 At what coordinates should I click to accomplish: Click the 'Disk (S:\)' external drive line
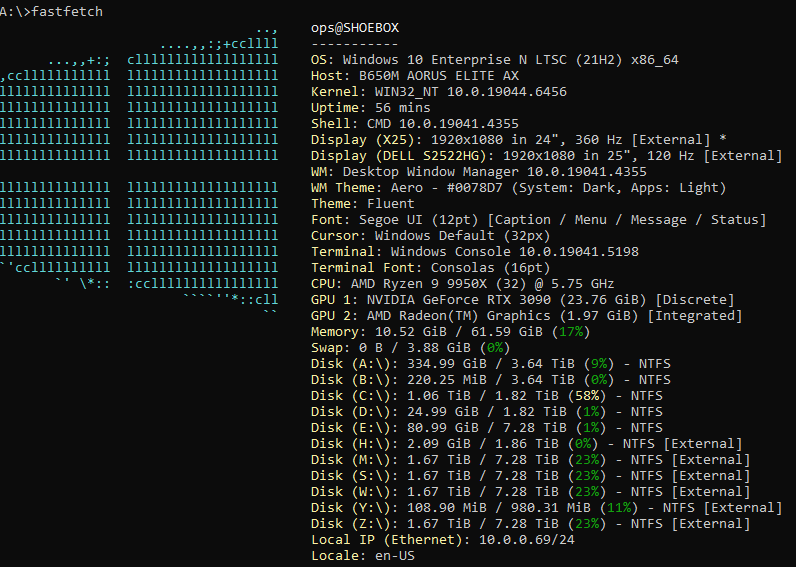[x=530, y=476]
